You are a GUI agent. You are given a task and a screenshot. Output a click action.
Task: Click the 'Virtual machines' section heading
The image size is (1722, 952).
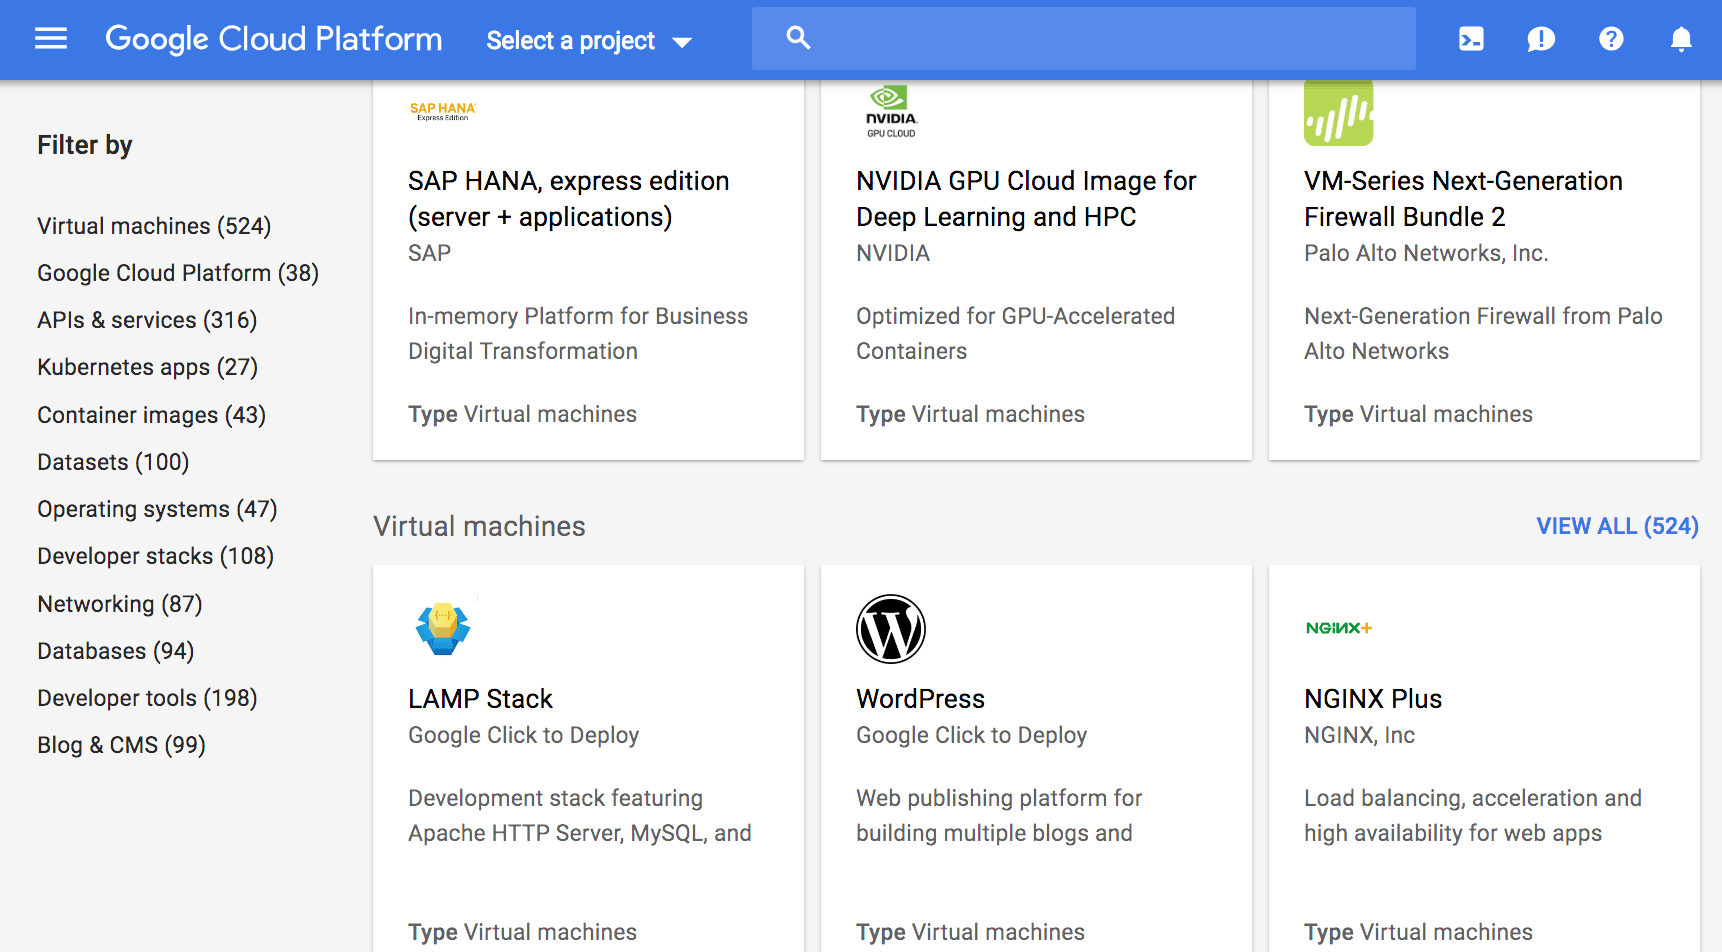pos(479,526)
